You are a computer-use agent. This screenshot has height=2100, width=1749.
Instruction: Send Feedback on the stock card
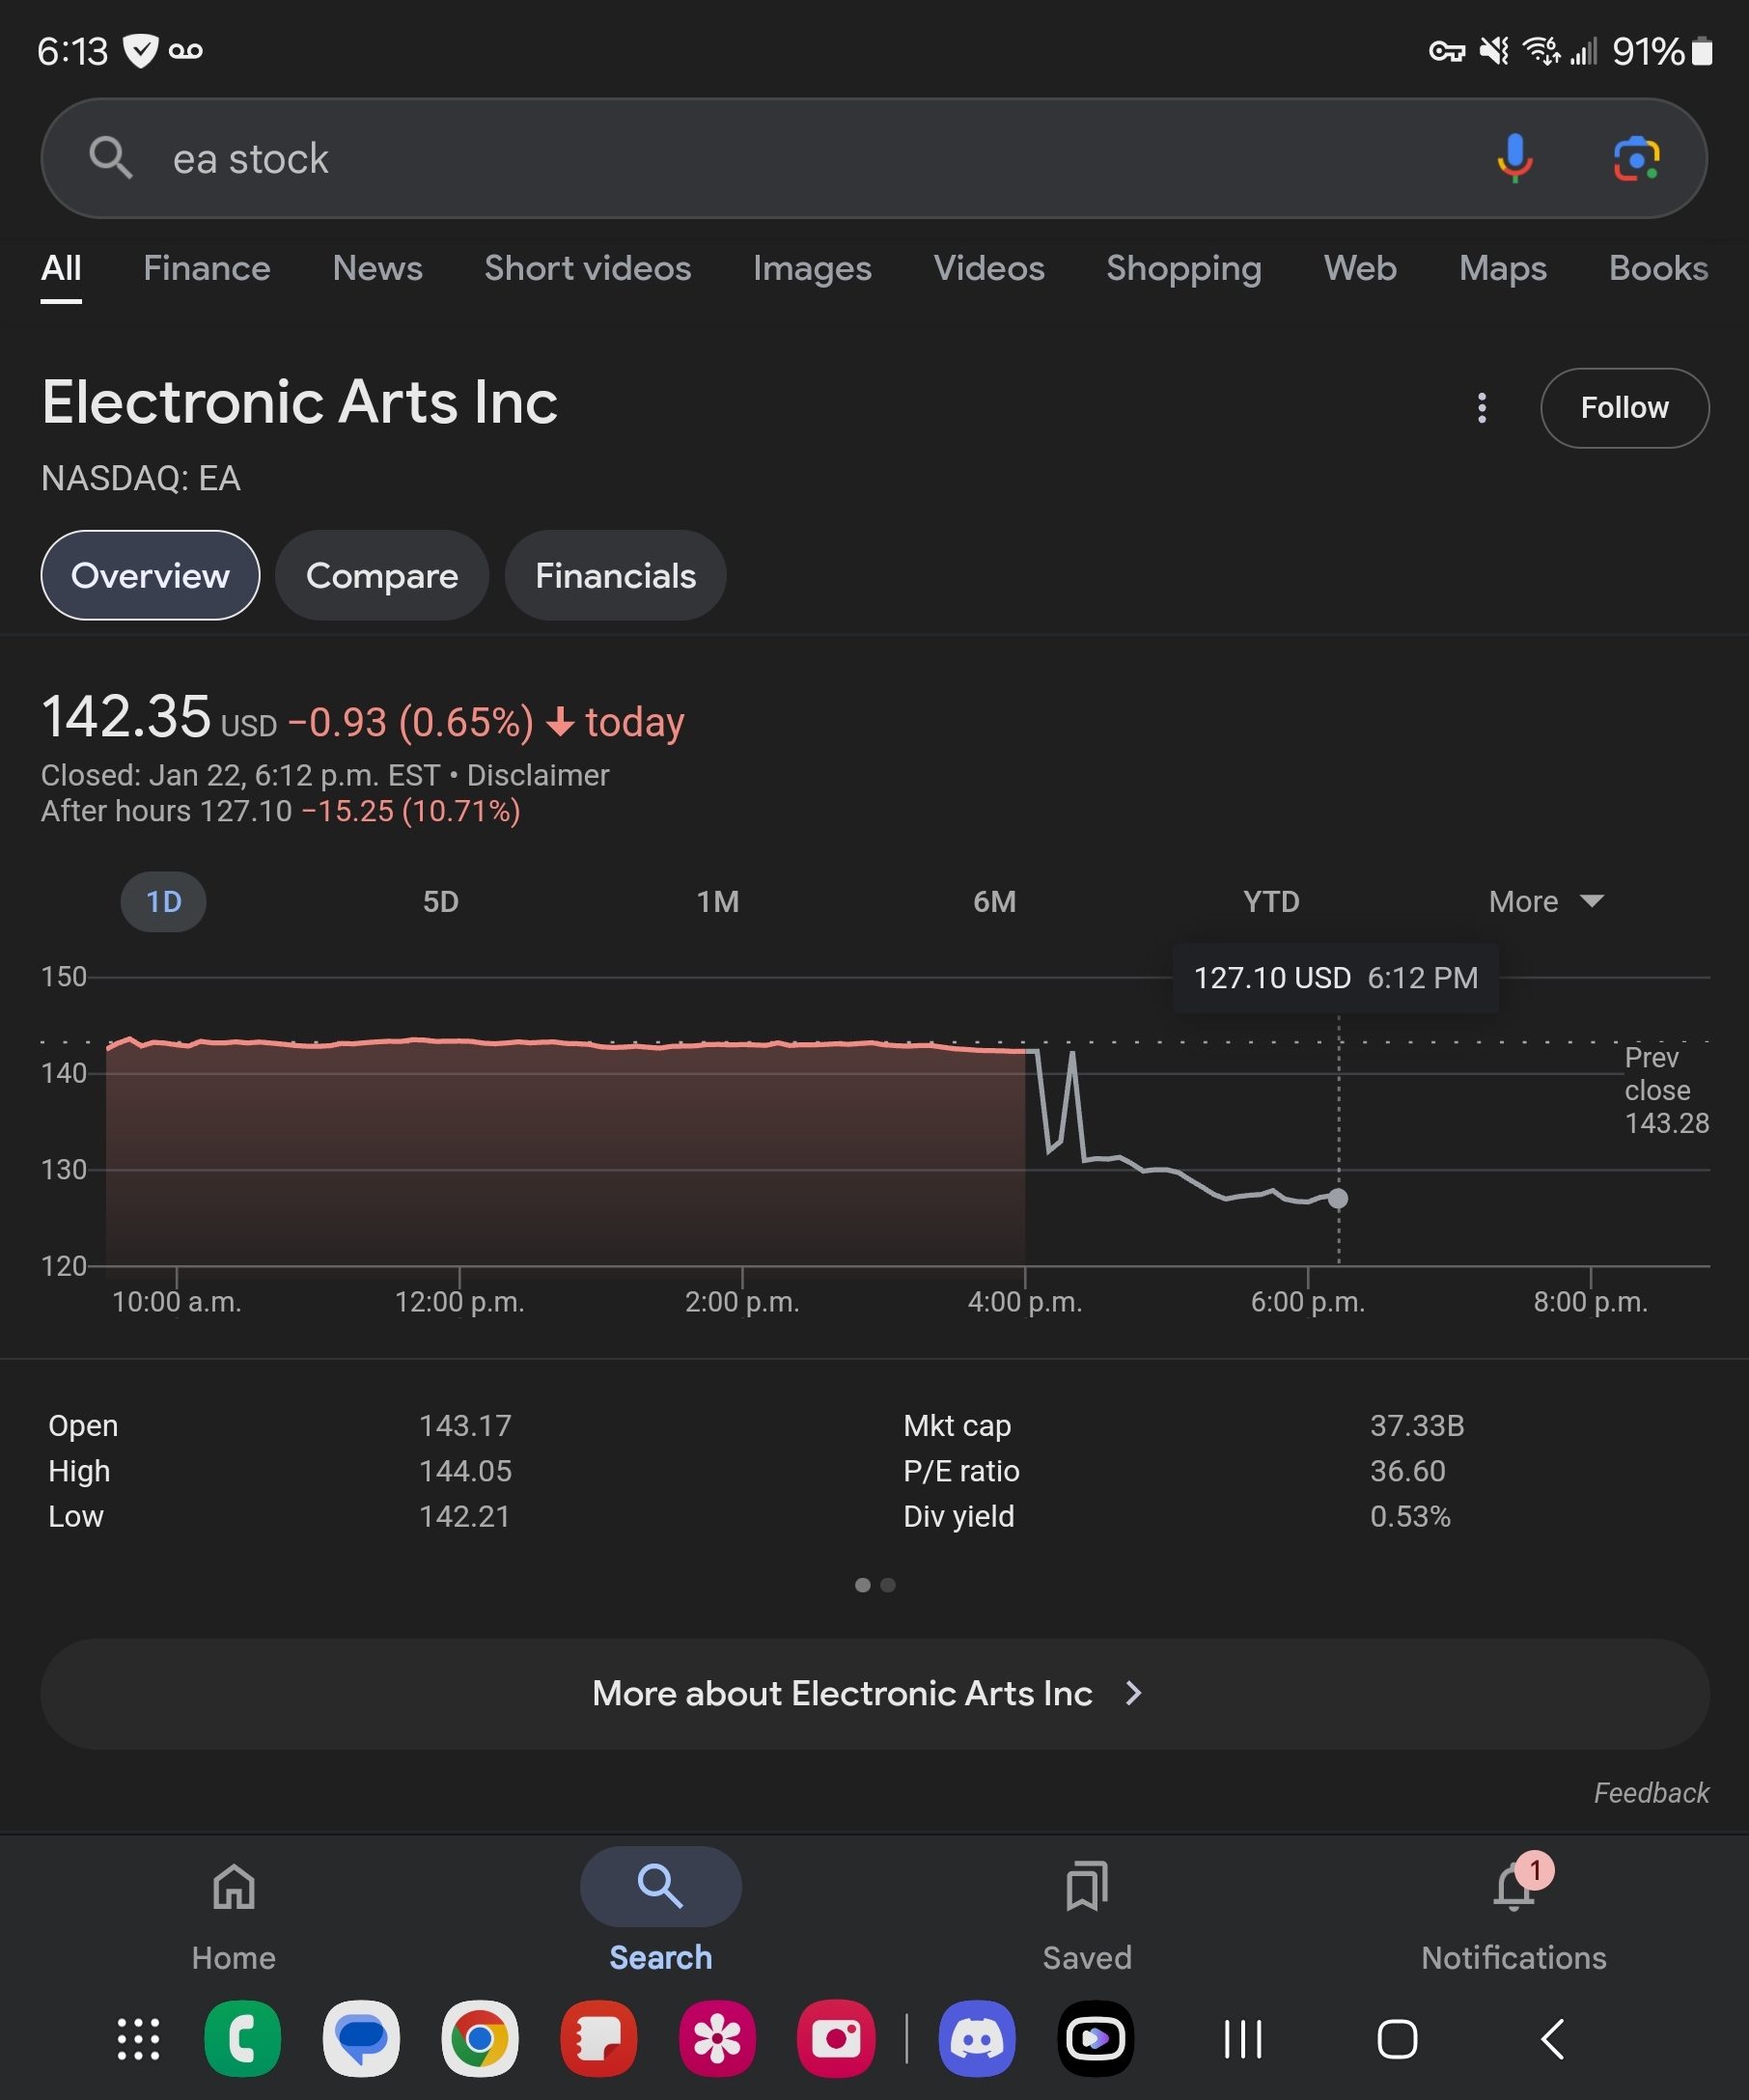(1651, 1793)
